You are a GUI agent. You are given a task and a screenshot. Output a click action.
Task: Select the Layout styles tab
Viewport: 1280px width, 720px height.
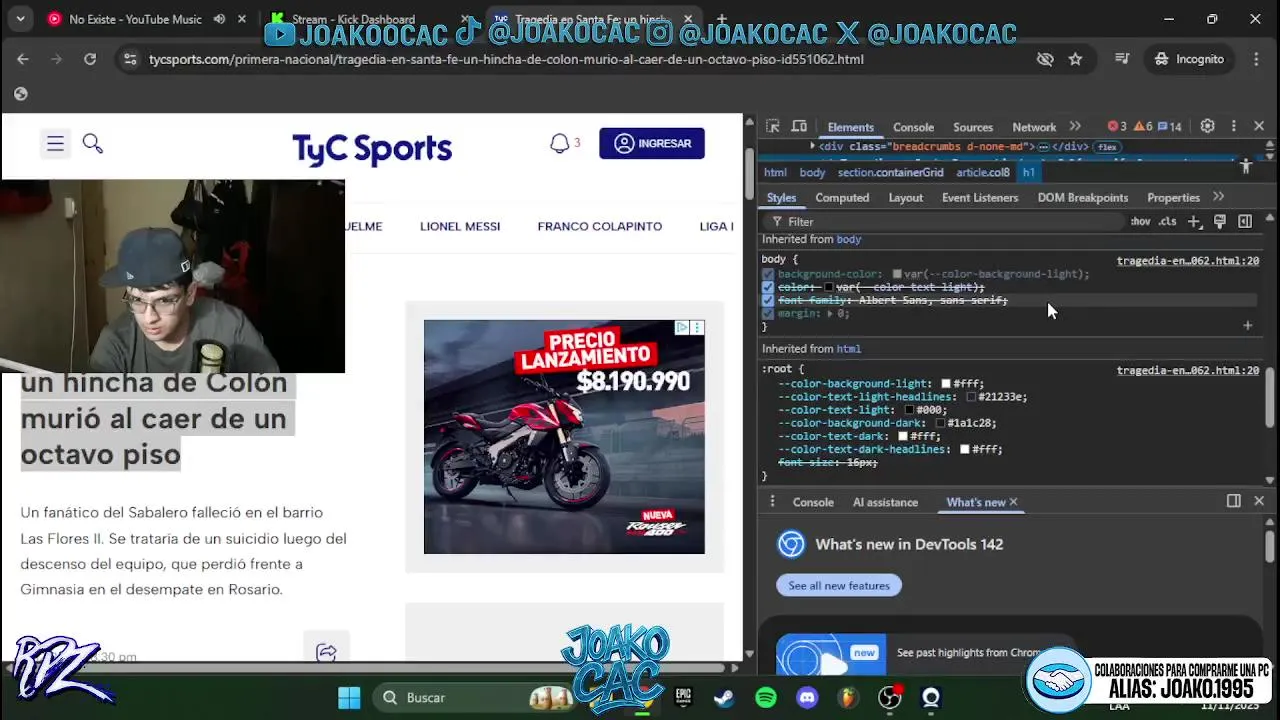pos(906,197)
